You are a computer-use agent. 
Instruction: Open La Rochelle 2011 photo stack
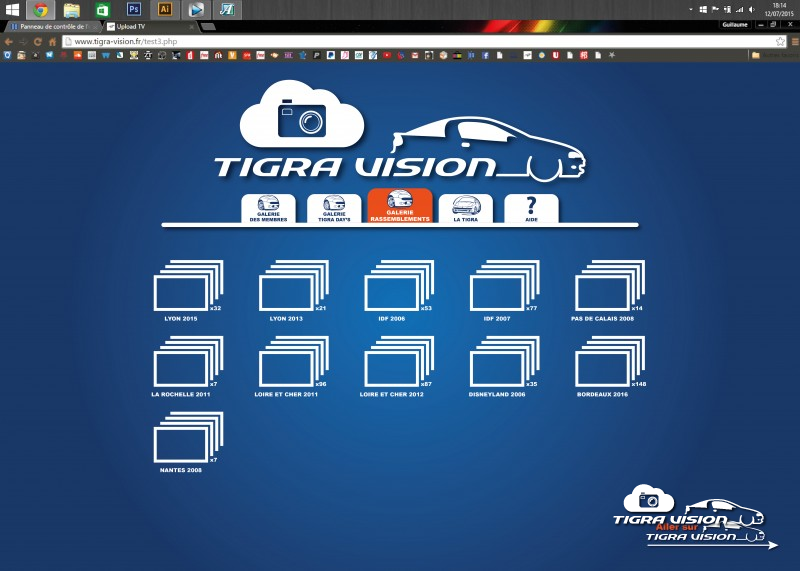point(186,363)
